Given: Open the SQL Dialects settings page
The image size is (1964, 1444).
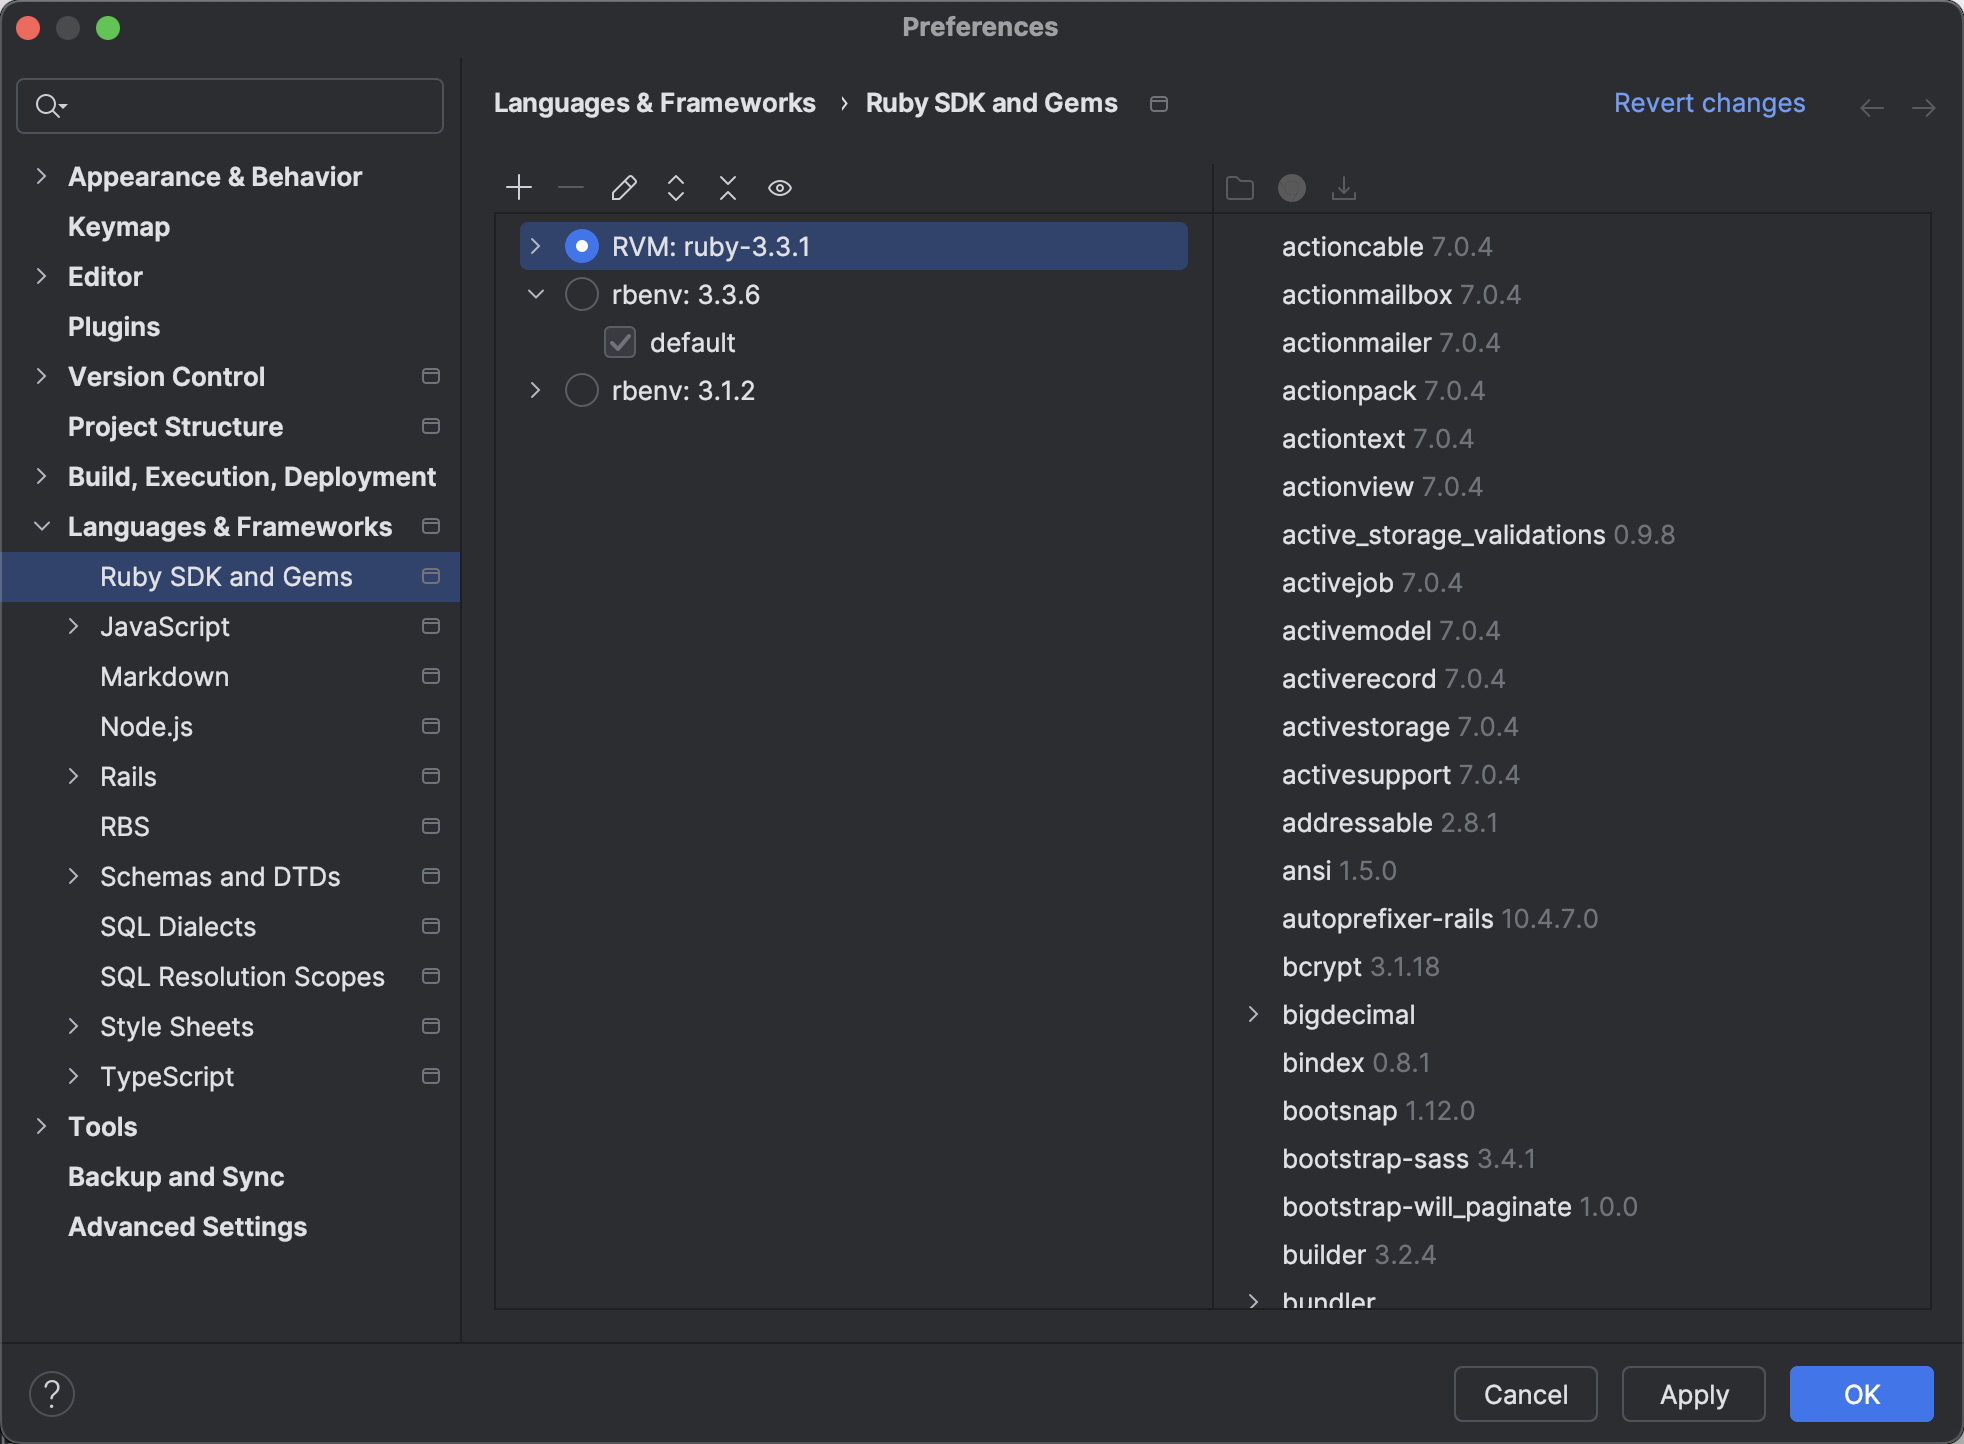Looking at the screenshot, I should pyautogui.click(x=178, y=927).
